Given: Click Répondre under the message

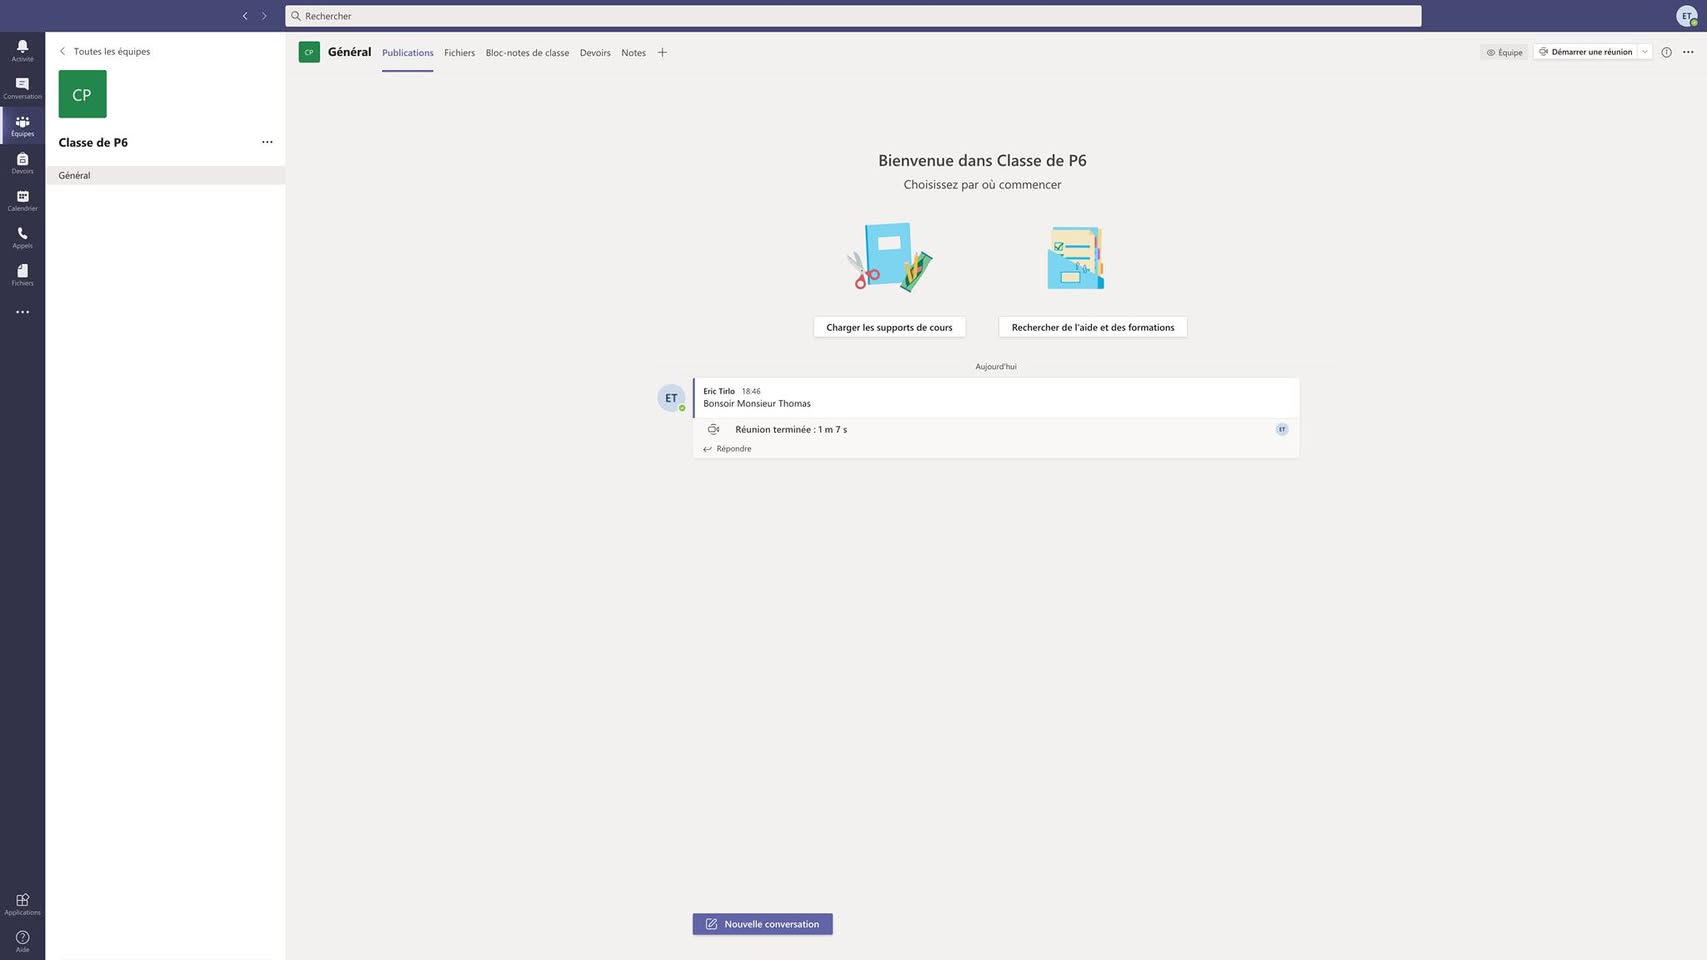Looking at the screenshot, I should point(727,449).
